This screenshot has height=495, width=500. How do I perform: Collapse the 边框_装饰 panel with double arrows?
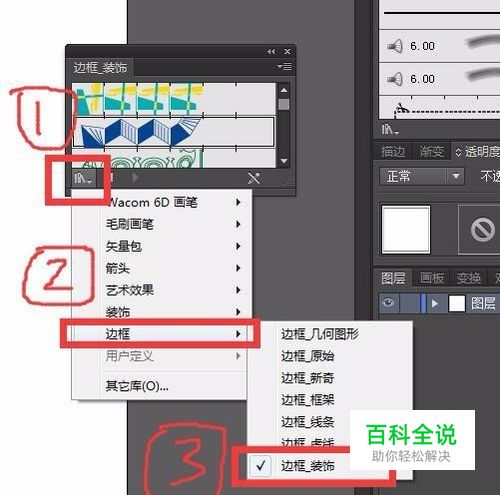pos(271,52)
